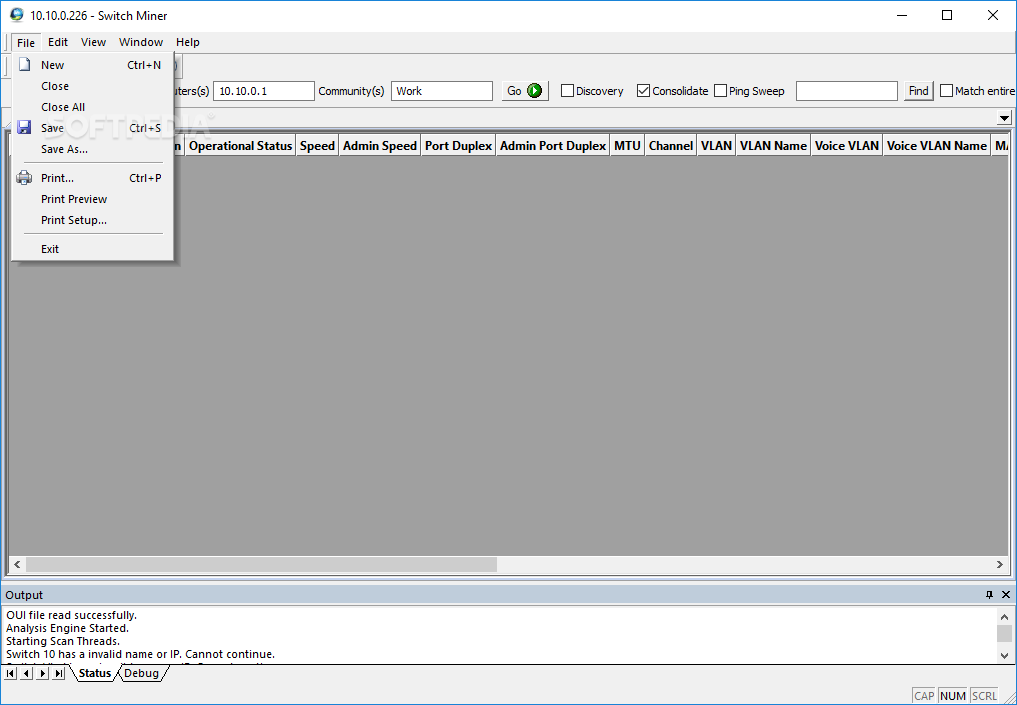Screen dimensions: 1017x705
Task: Click the 'Switch 10 has a invalid name' output line
Action: tap(141, 654)
